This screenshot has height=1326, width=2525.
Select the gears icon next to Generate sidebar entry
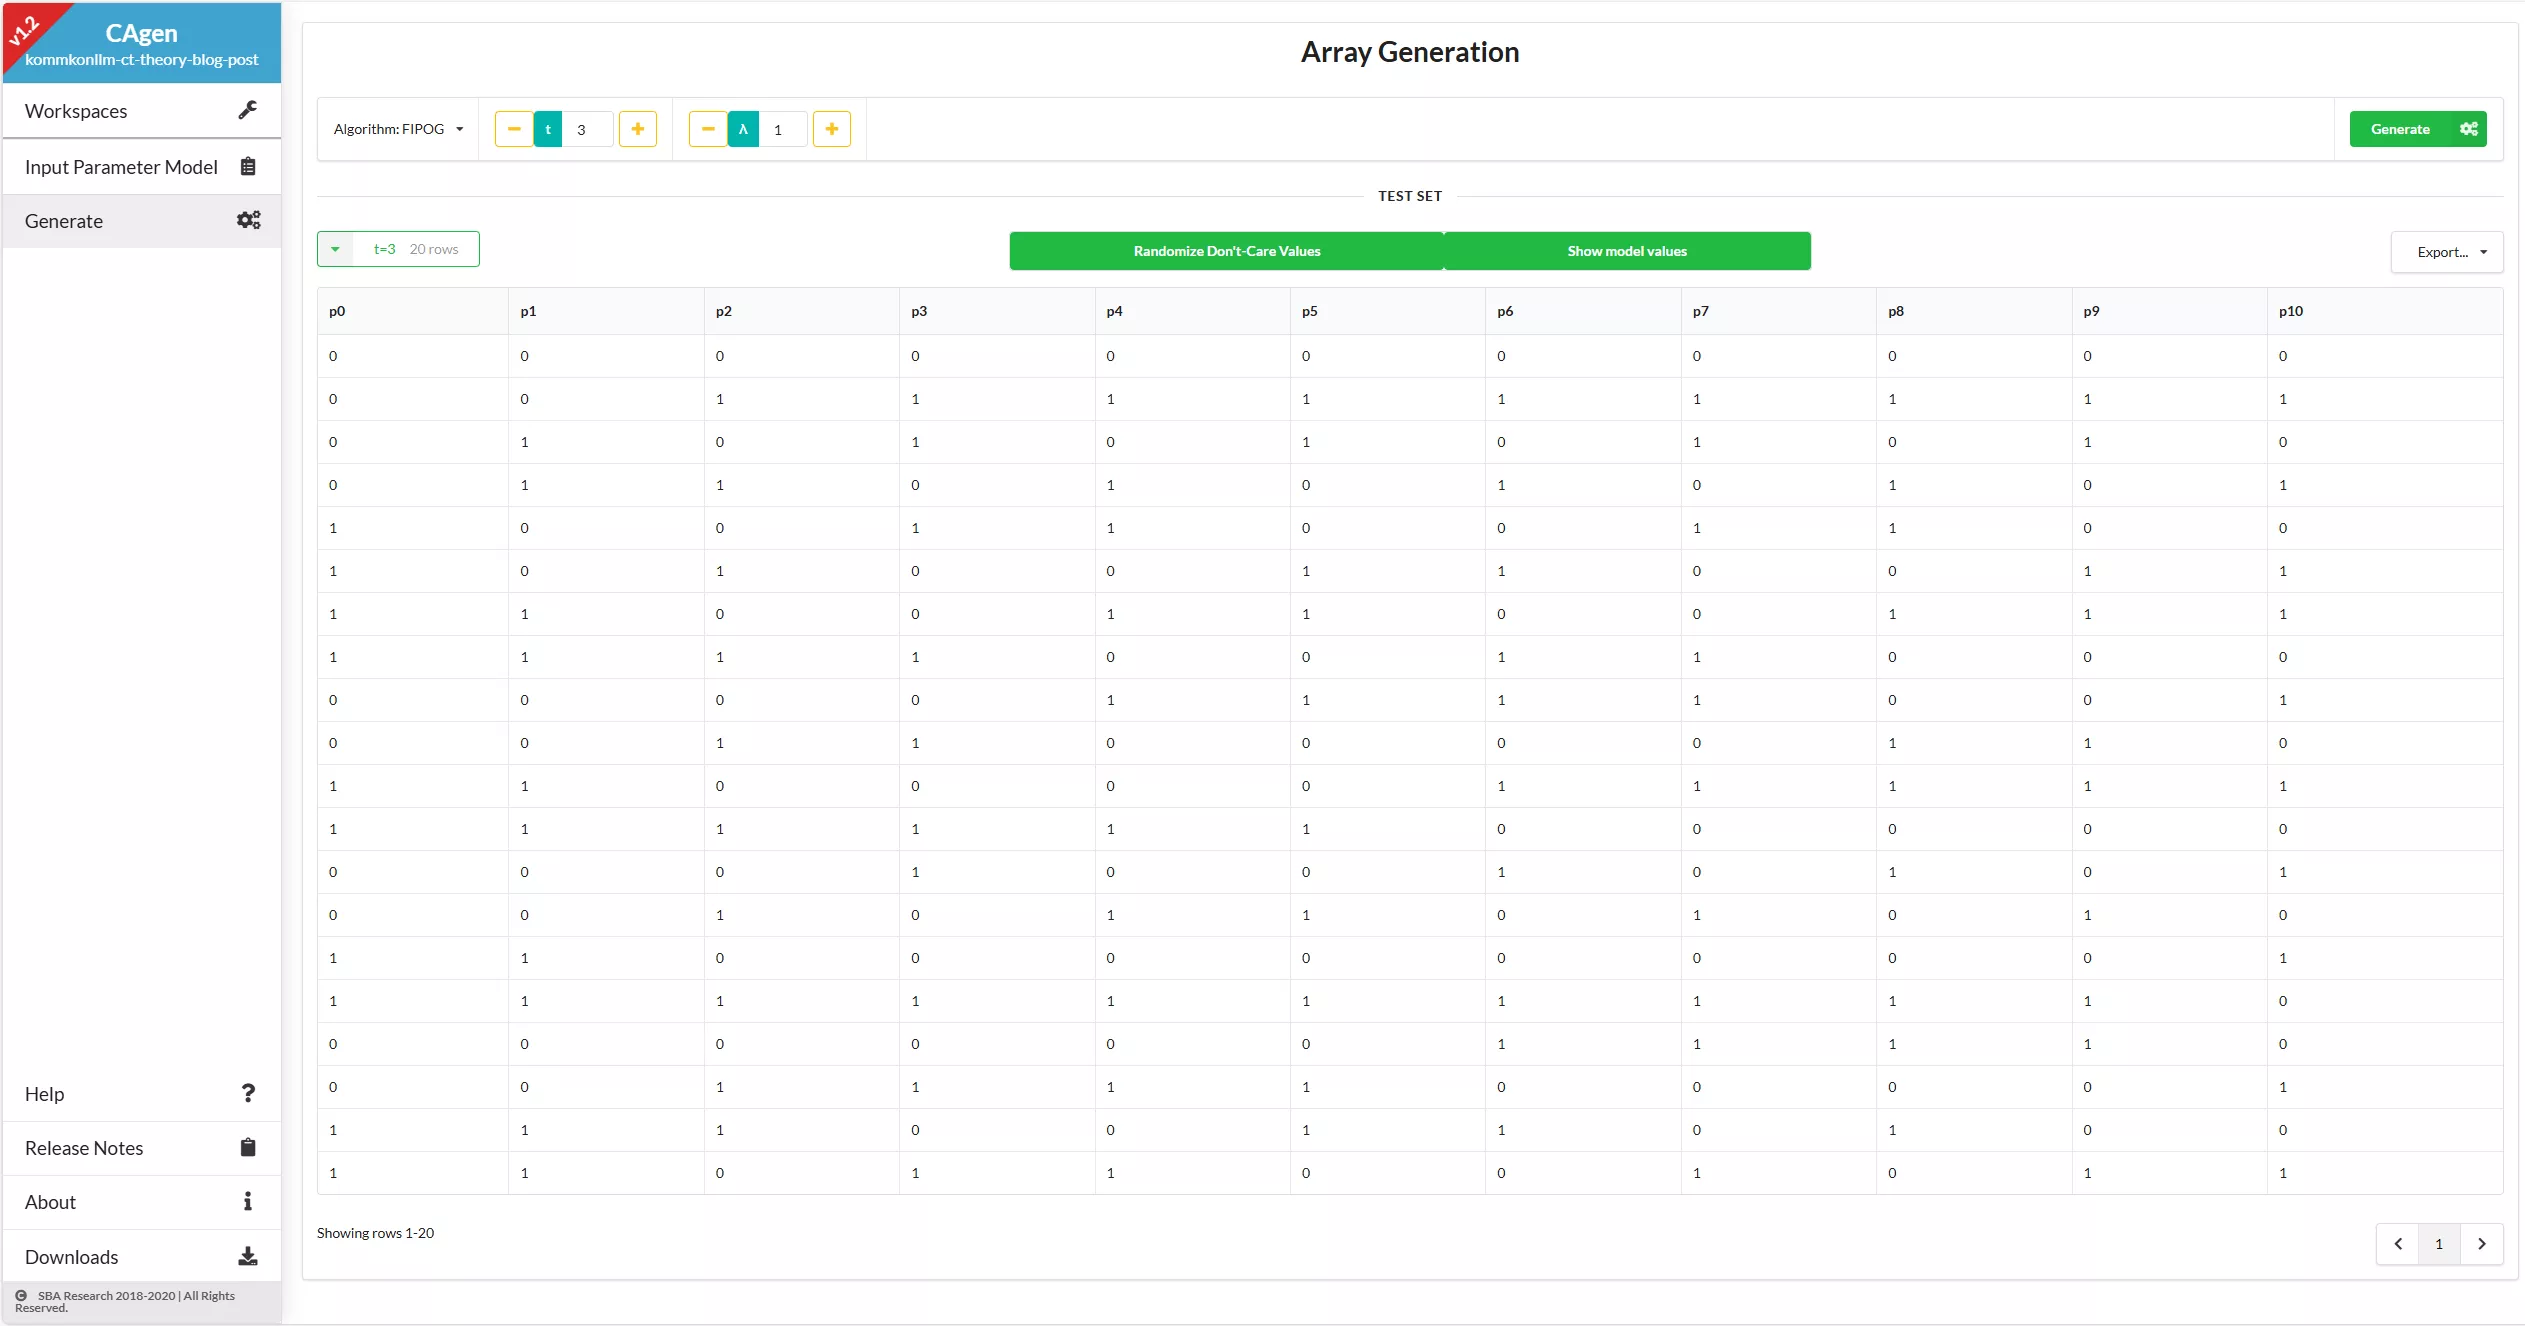[x=248, y=220]
